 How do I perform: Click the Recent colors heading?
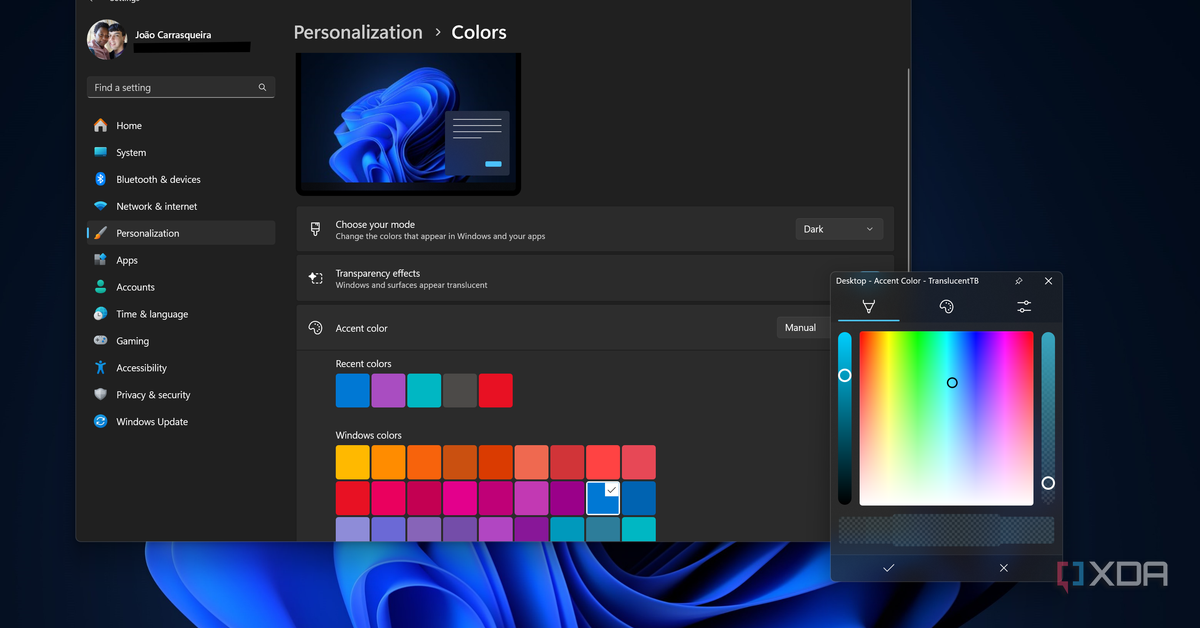(364, 364)
